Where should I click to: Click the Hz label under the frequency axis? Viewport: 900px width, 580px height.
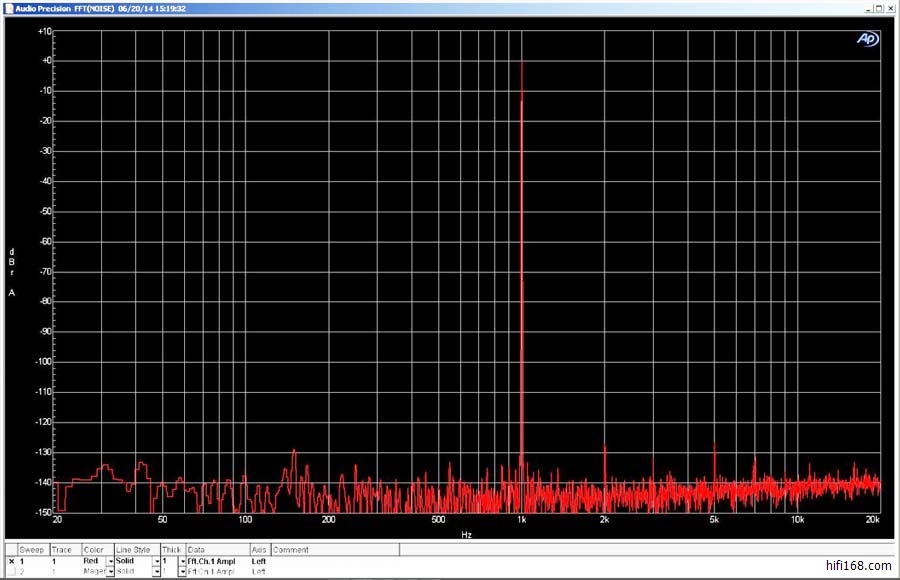point(466,534)
